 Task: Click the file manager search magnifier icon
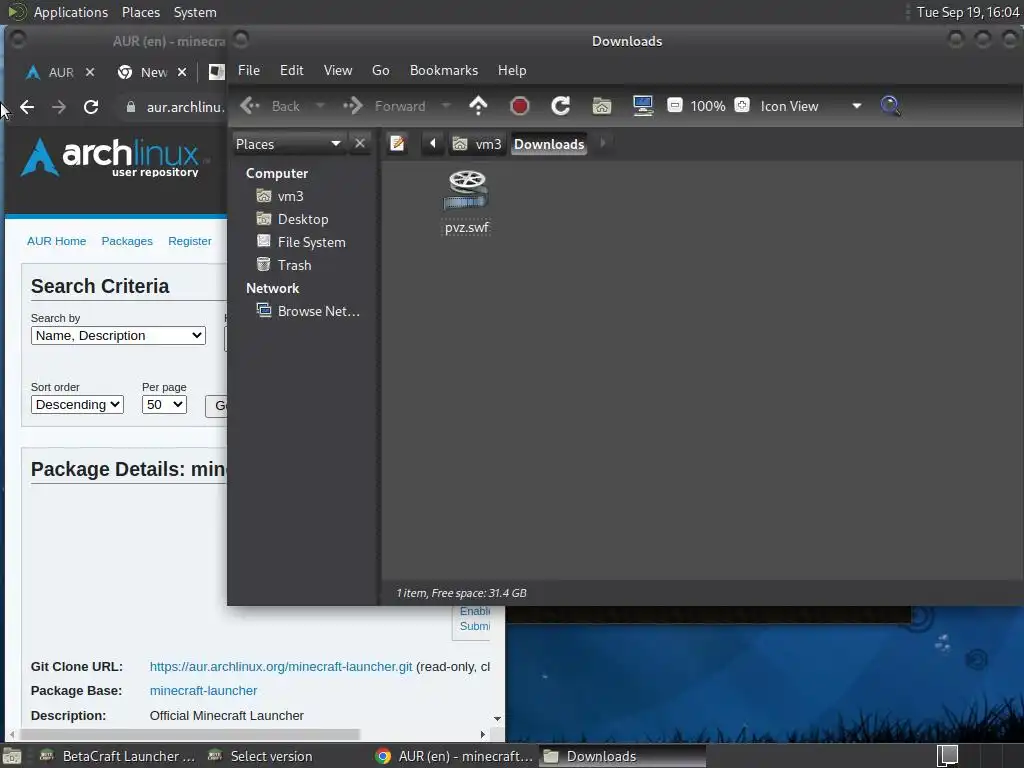(891, 106)
